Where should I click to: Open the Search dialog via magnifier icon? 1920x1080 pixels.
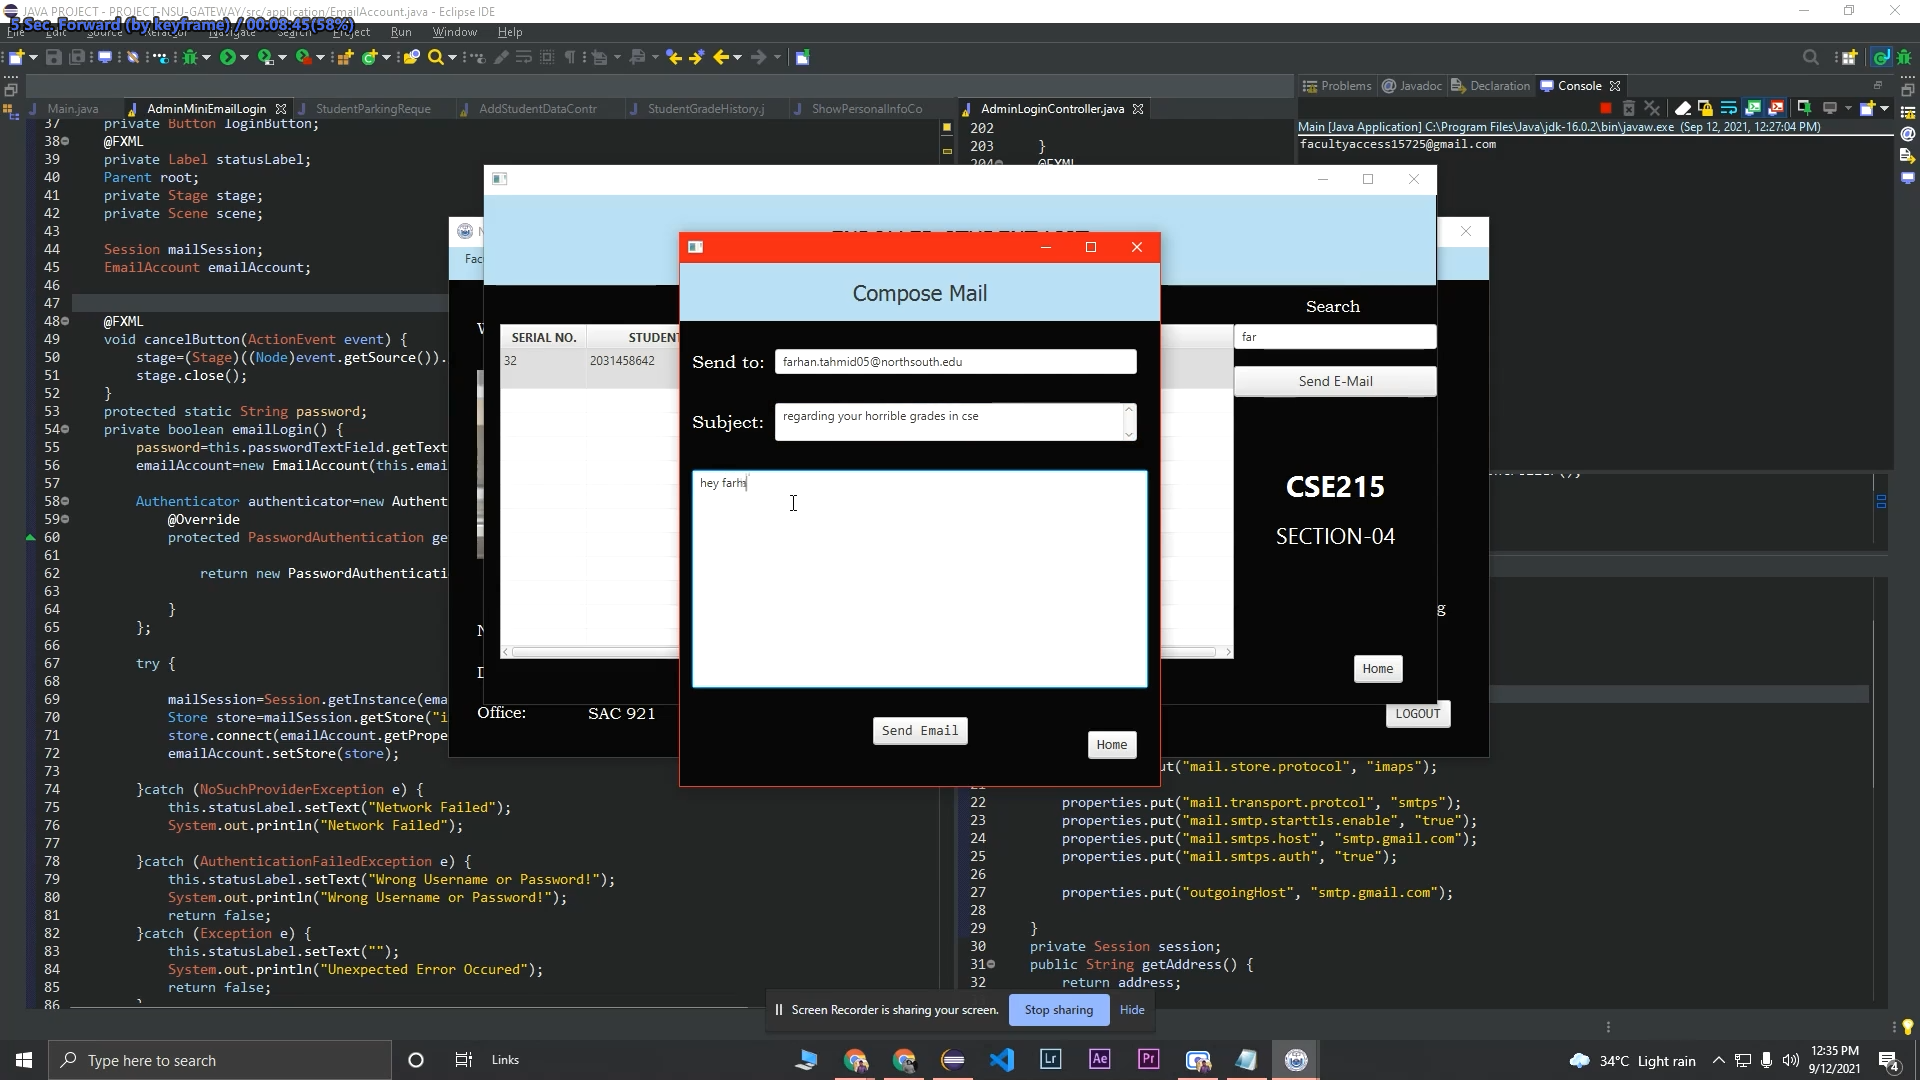point(436,57)
